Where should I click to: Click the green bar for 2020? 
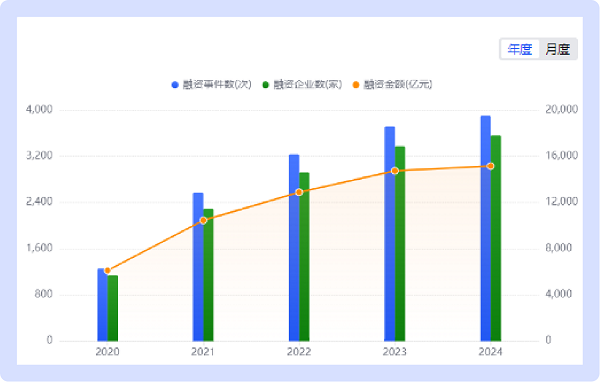(x=113, y=308)
